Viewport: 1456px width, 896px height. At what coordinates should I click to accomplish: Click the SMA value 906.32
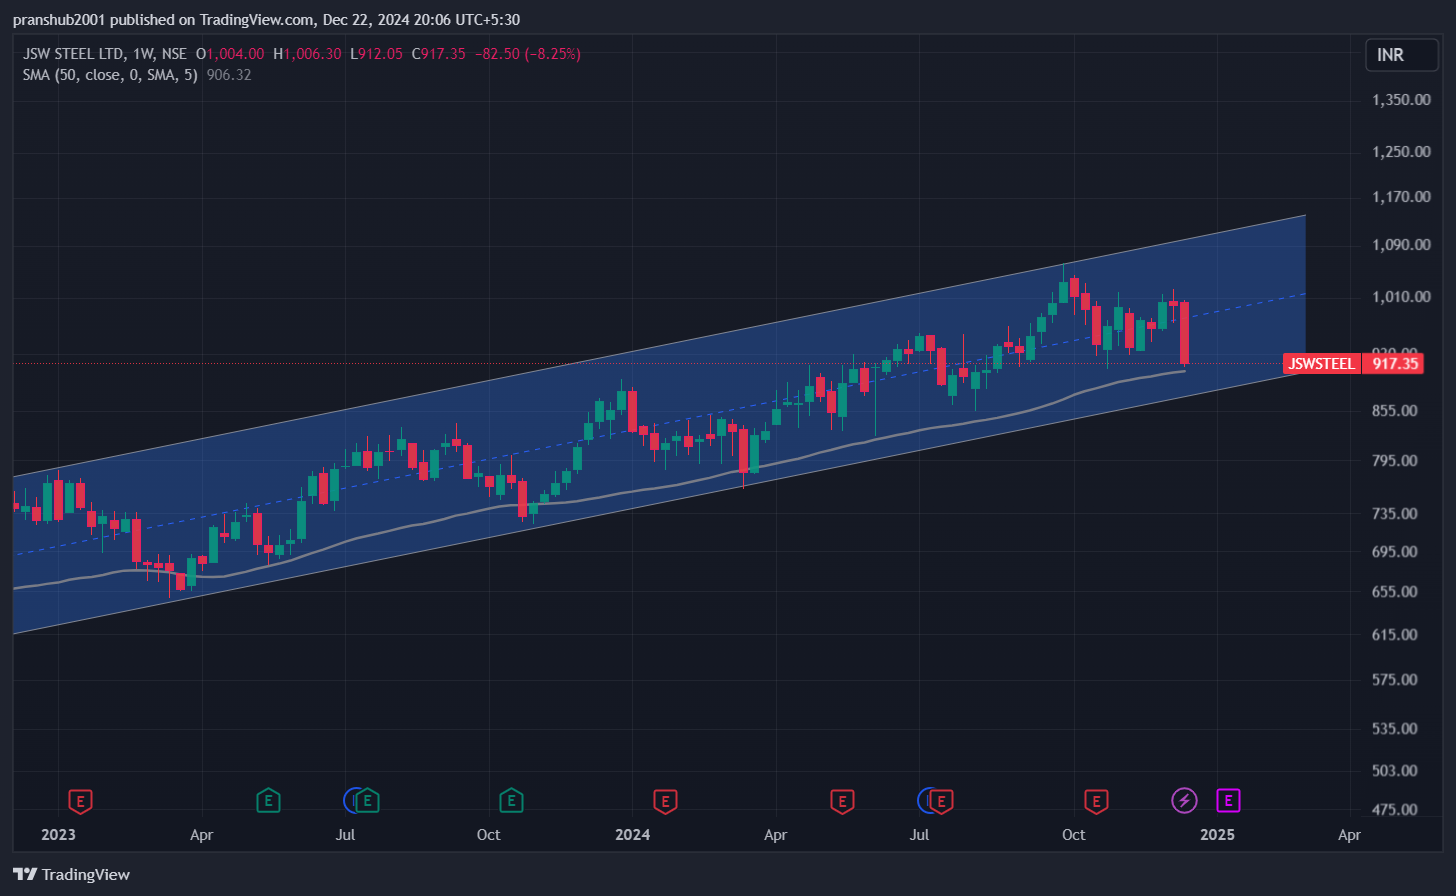229,75
